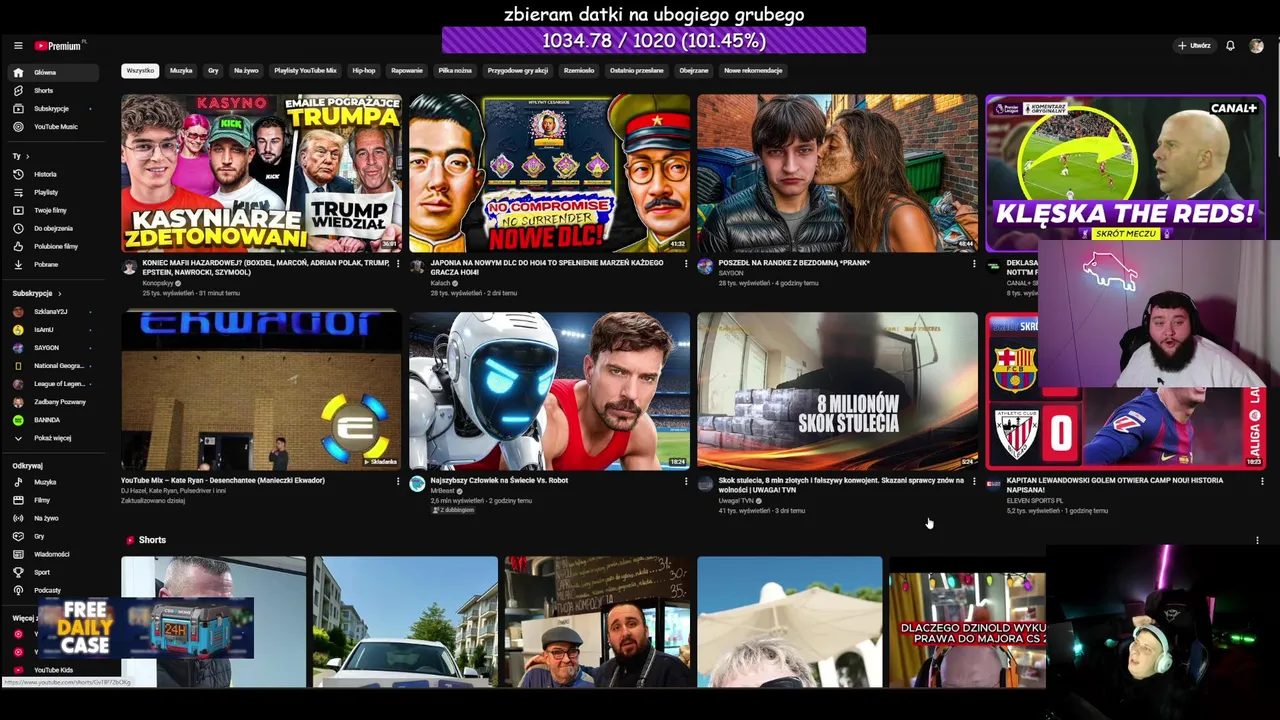Open the SzklanaY2J subscription channel
This screenshot has height=720, width=1280.
(53, 312)
